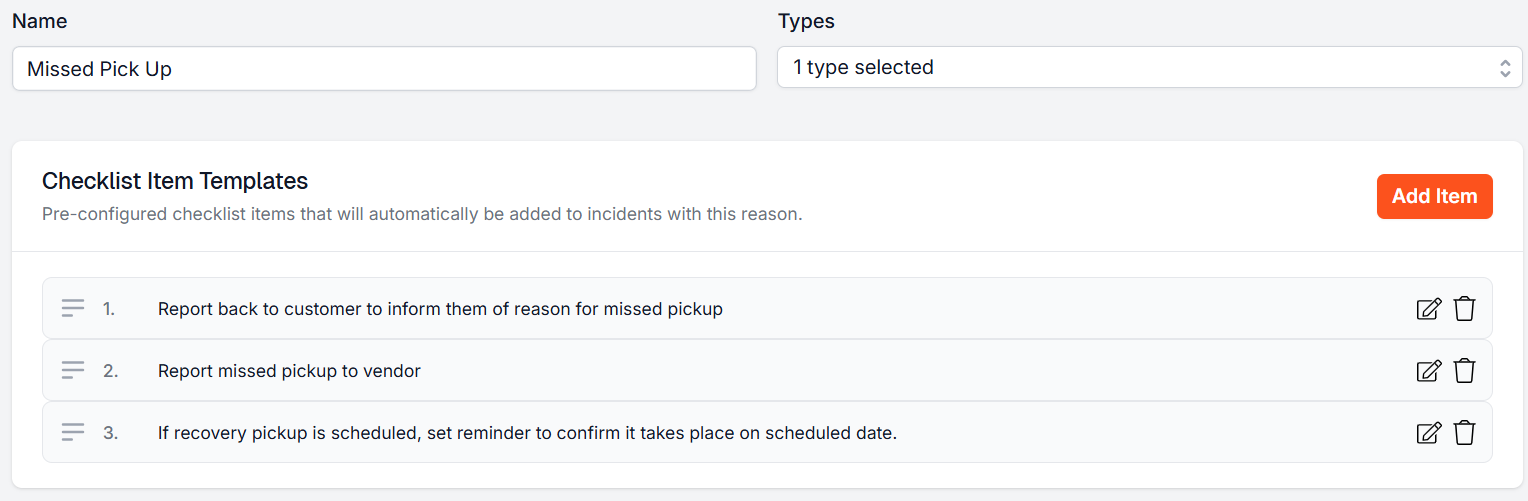Open the Types dropdown
The height and width of the screenshot is (501, 1528).
(1148, 68)
